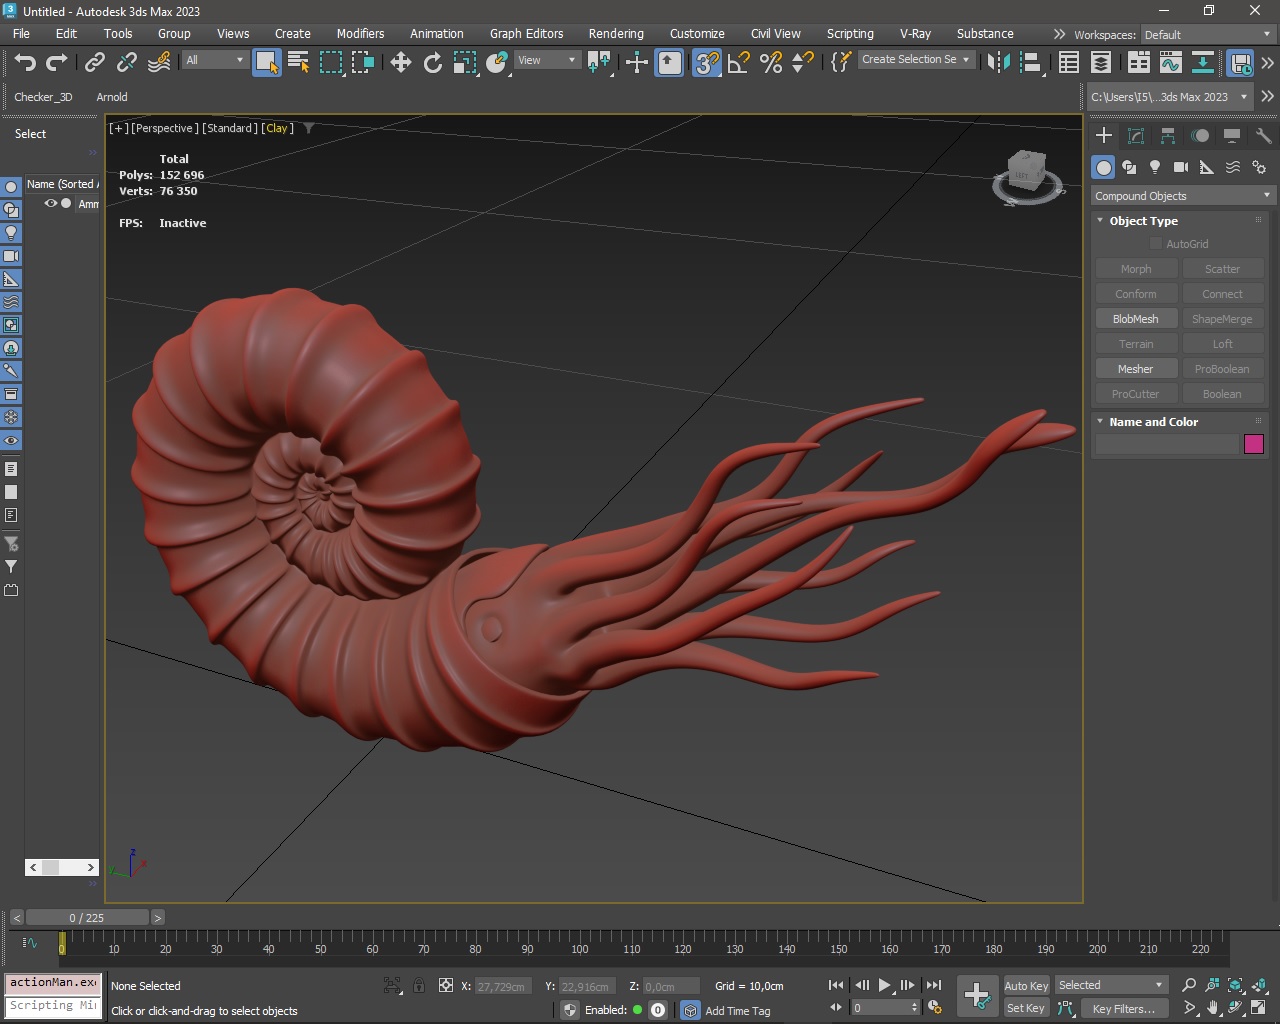This screenshot has height=1024, width=1280.
Task: Open the Graph Editors menu
Action: [x=526, y=33]
